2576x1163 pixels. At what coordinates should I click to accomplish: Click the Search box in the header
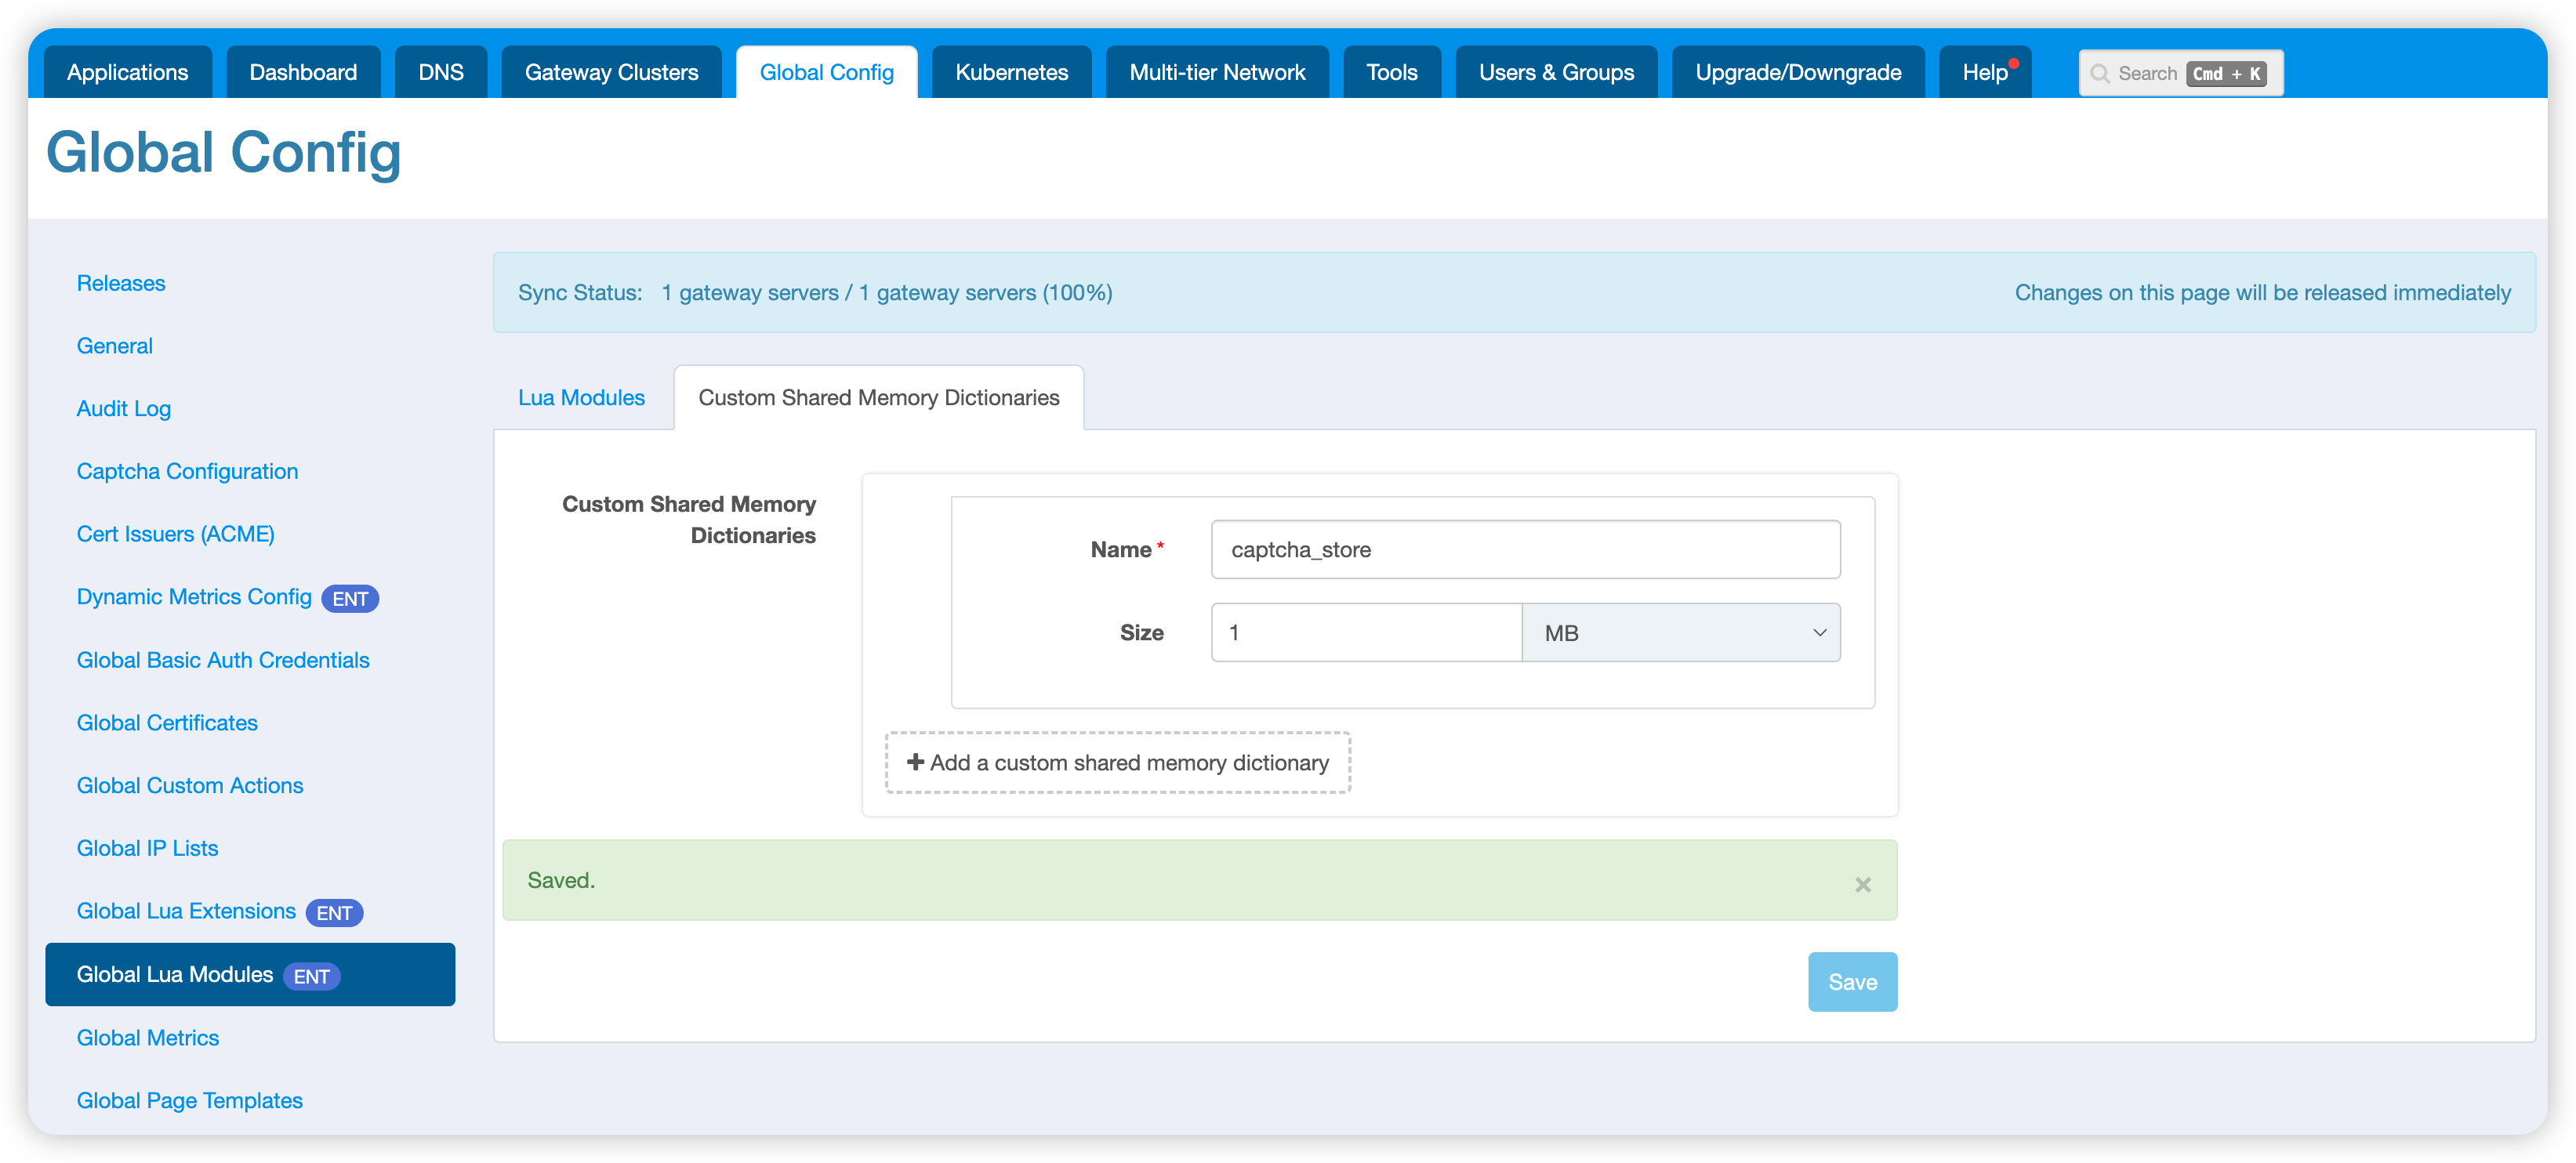tap(2146, 74)
